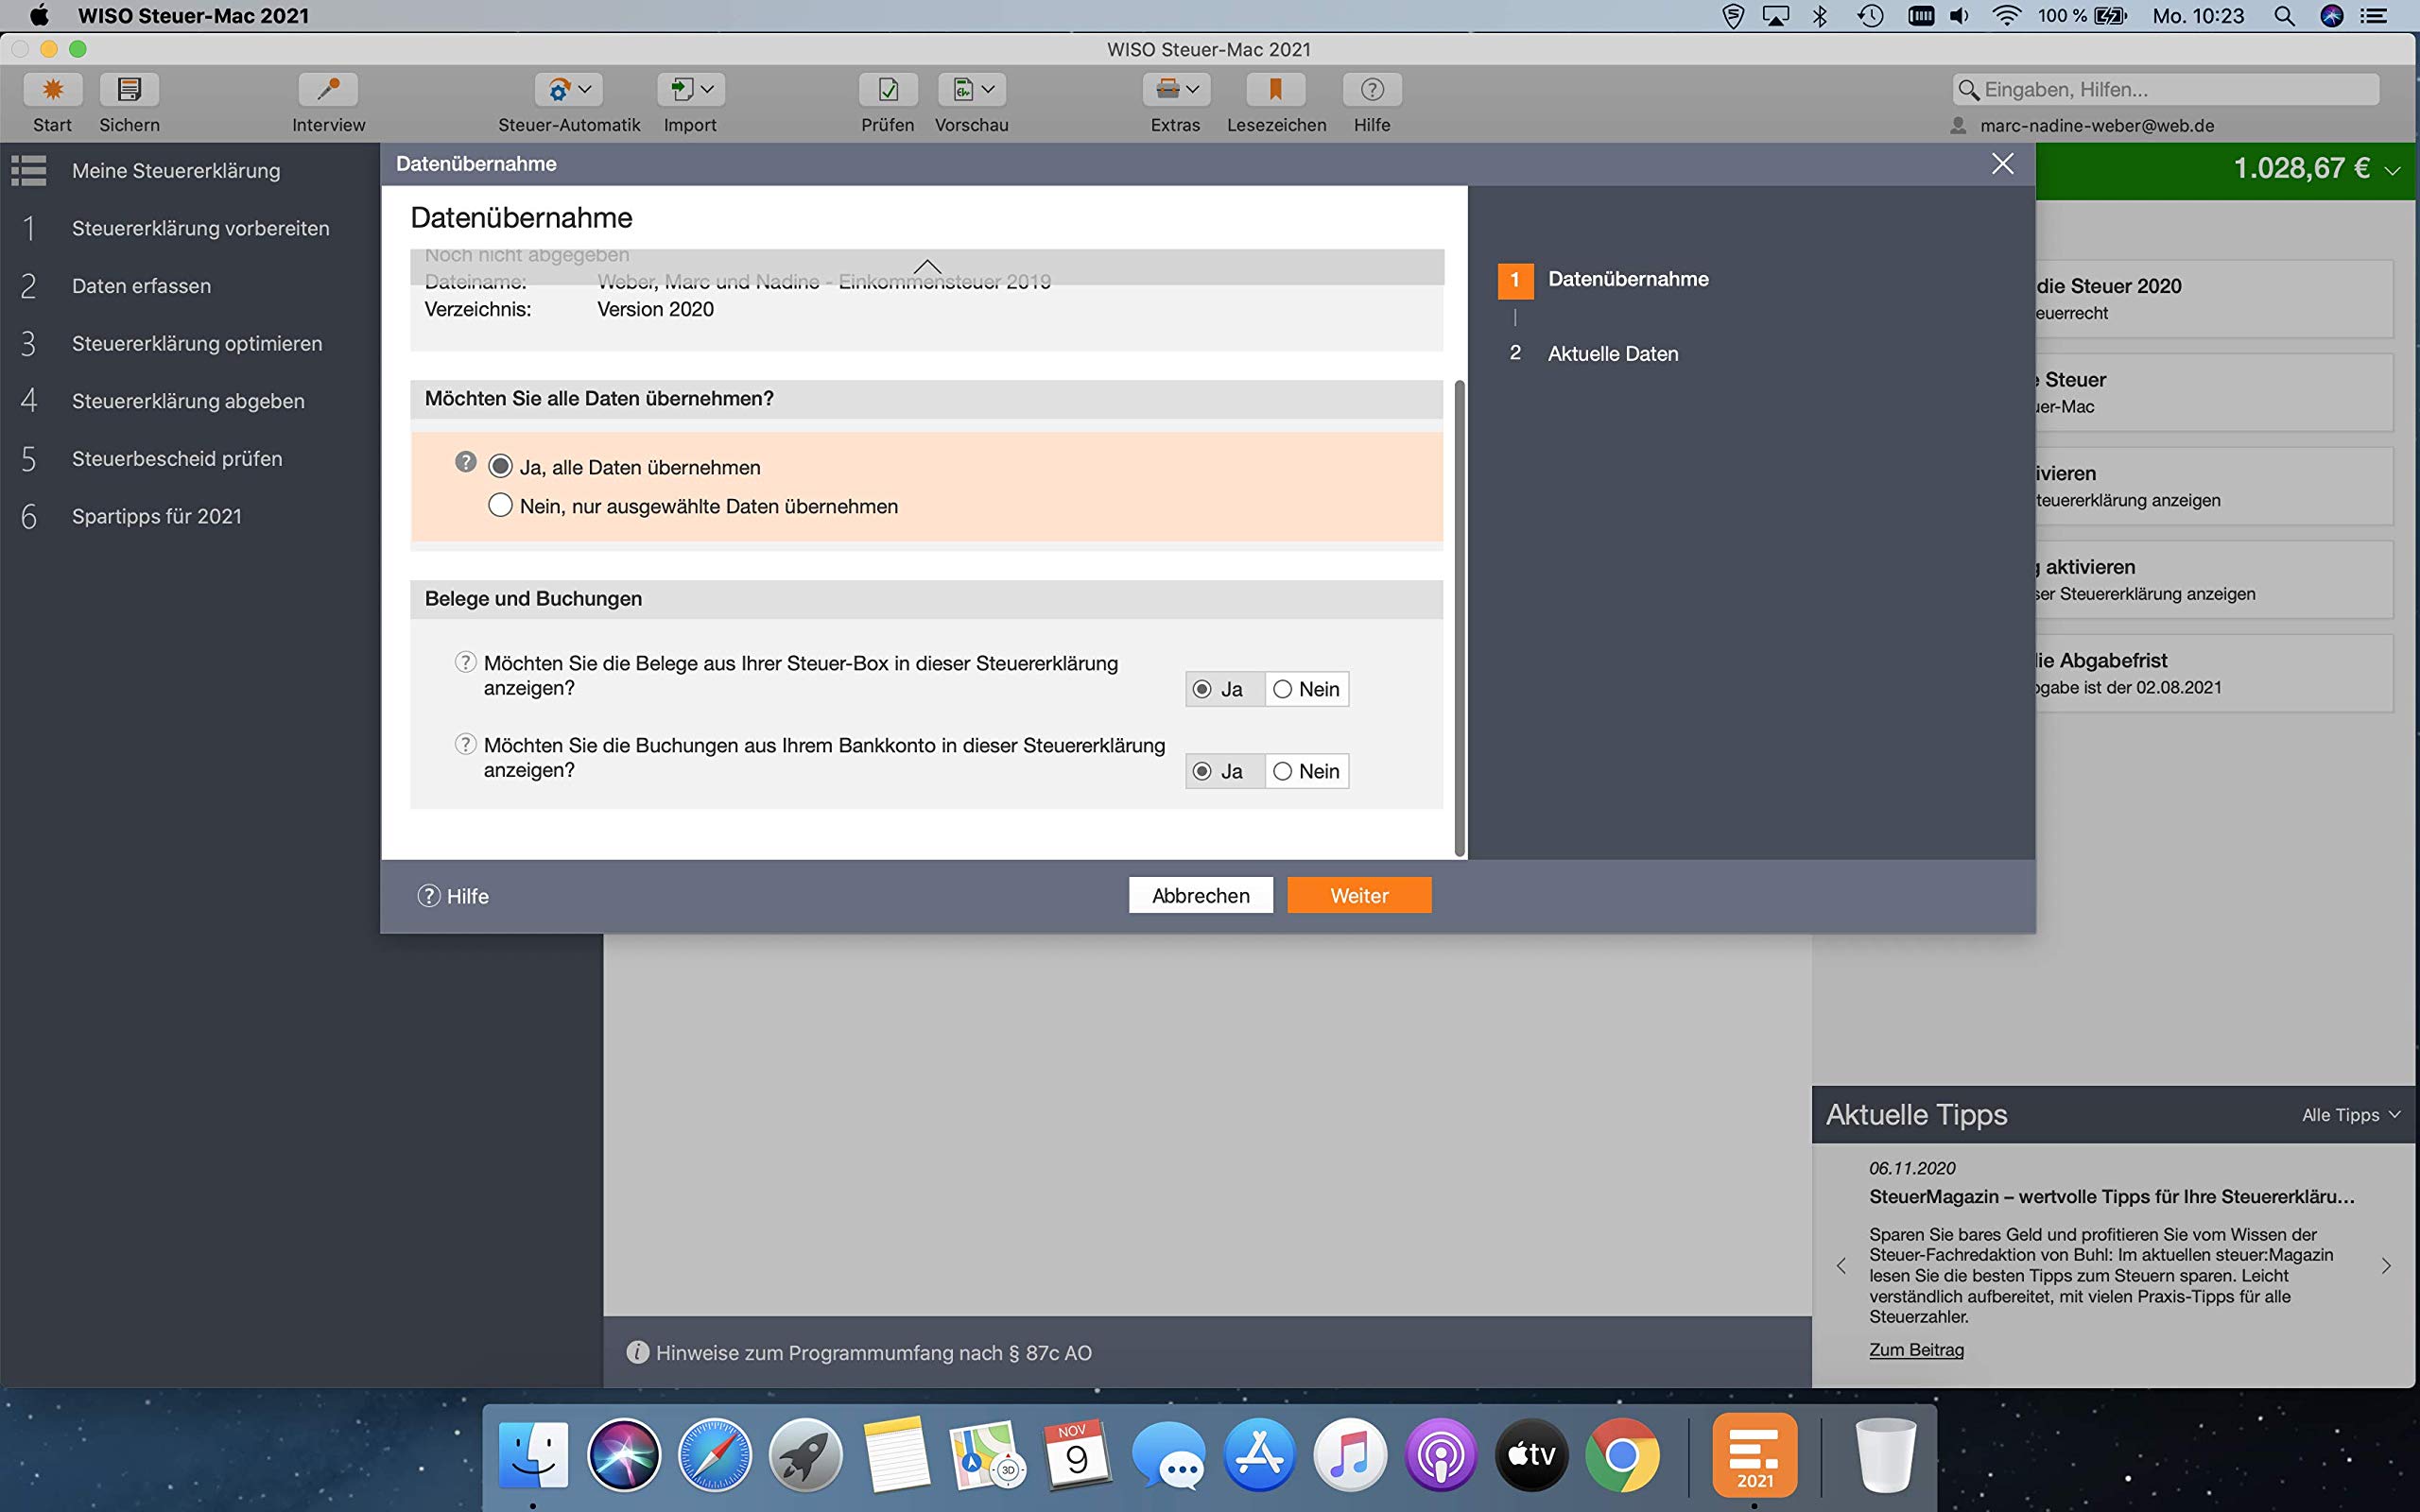Click the Lesezeichen bookmark icon
Viewport: 2420px width, 1512px height.
(1276, 90)
